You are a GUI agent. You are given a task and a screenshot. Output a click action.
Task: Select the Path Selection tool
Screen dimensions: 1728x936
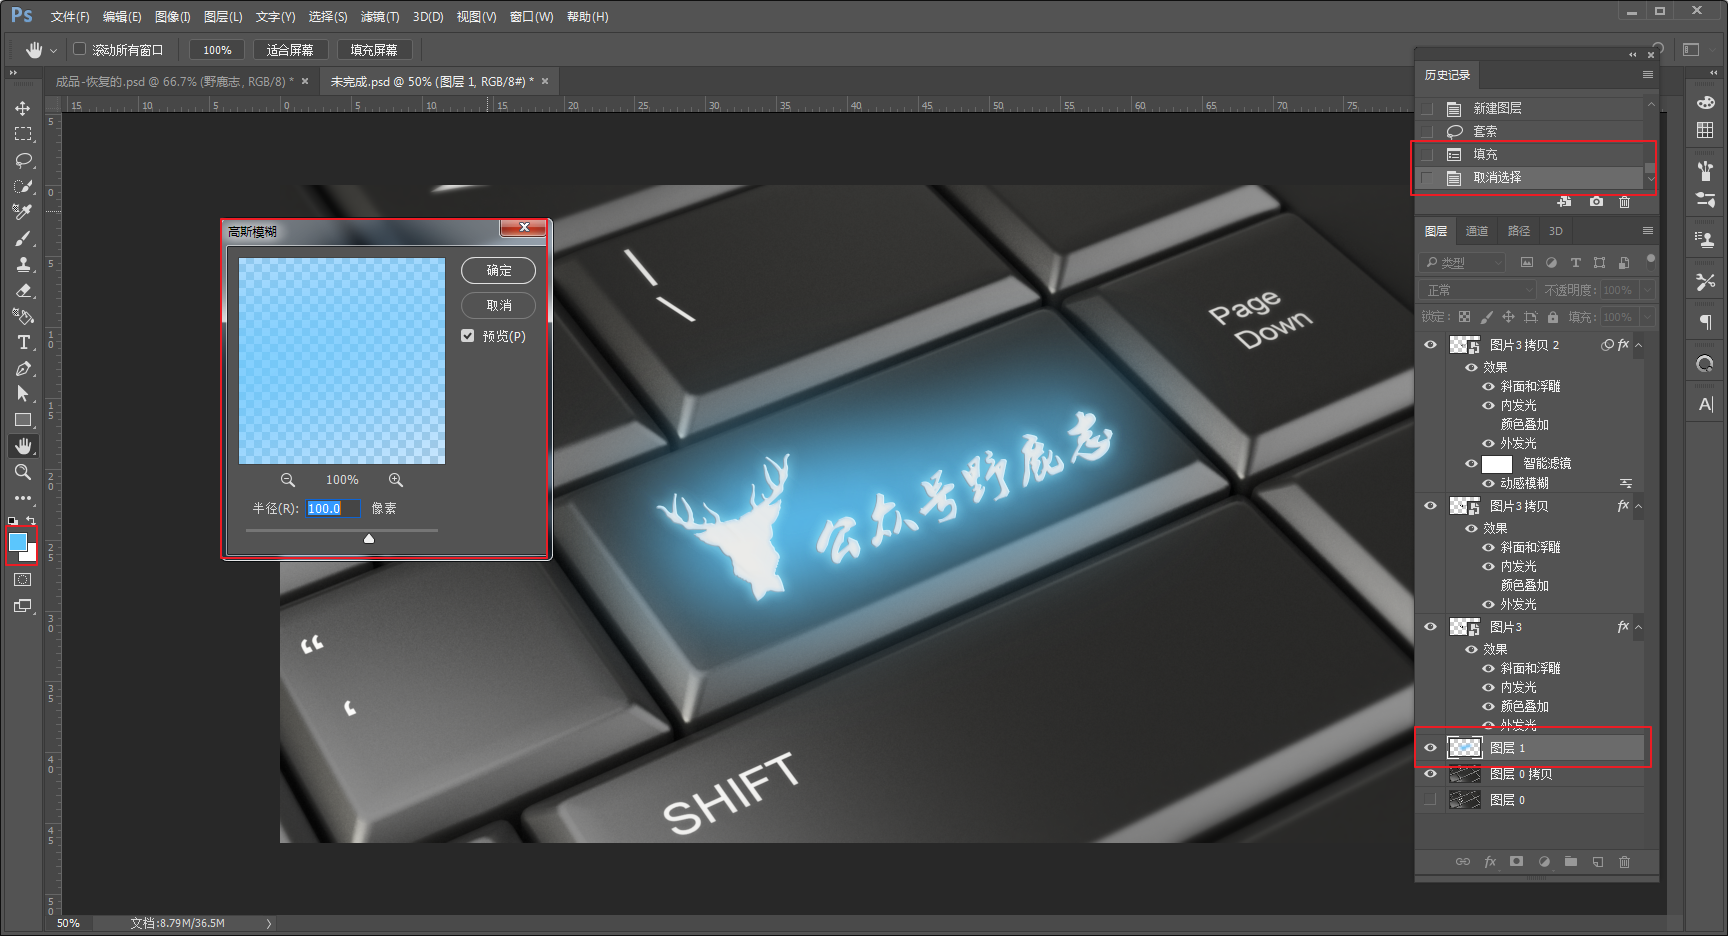[x=23, y=394]
